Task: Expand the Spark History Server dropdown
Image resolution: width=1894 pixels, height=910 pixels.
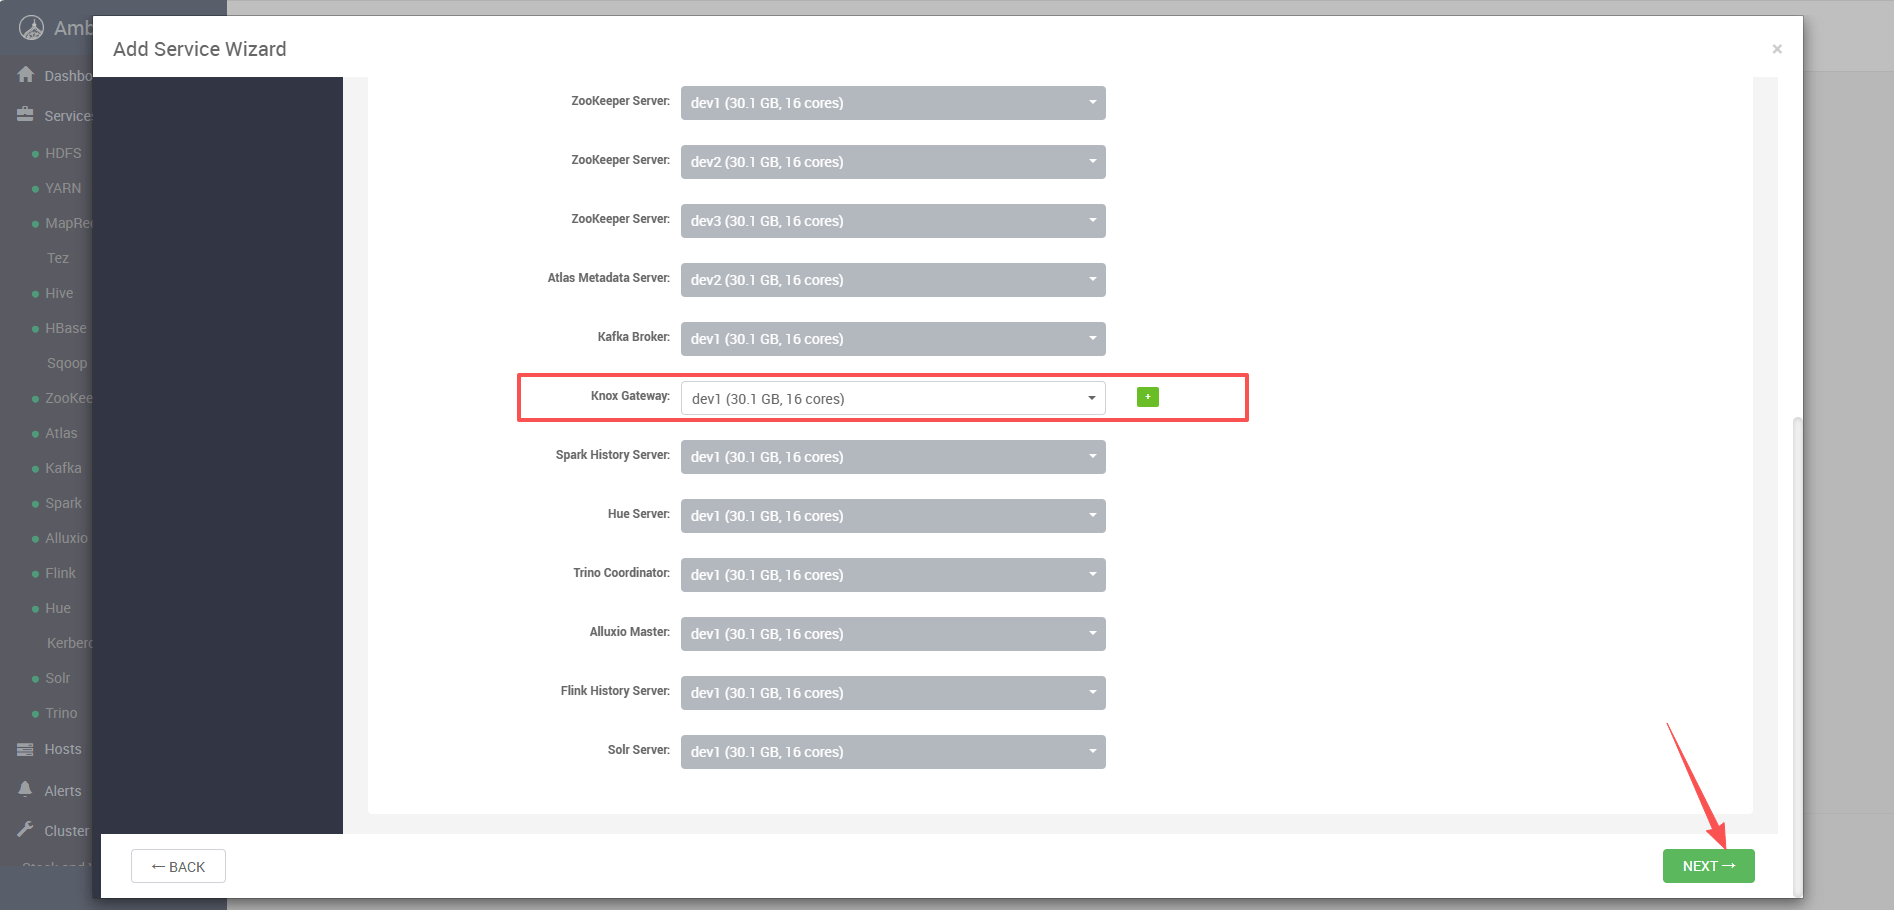Action: click(892, 457)
